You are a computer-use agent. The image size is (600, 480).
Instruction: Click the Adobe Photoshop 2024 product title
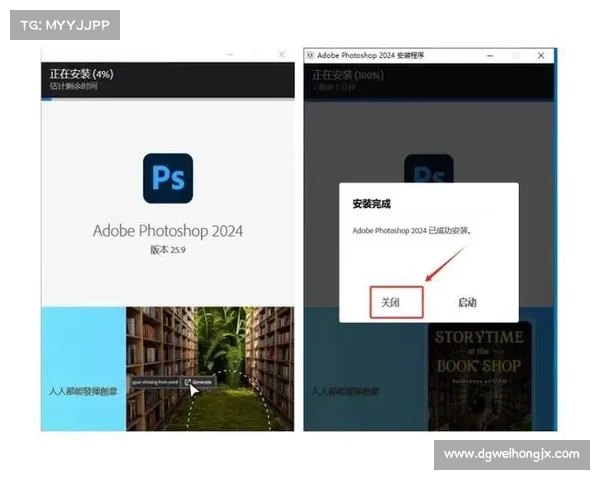(x=168, y=231)
